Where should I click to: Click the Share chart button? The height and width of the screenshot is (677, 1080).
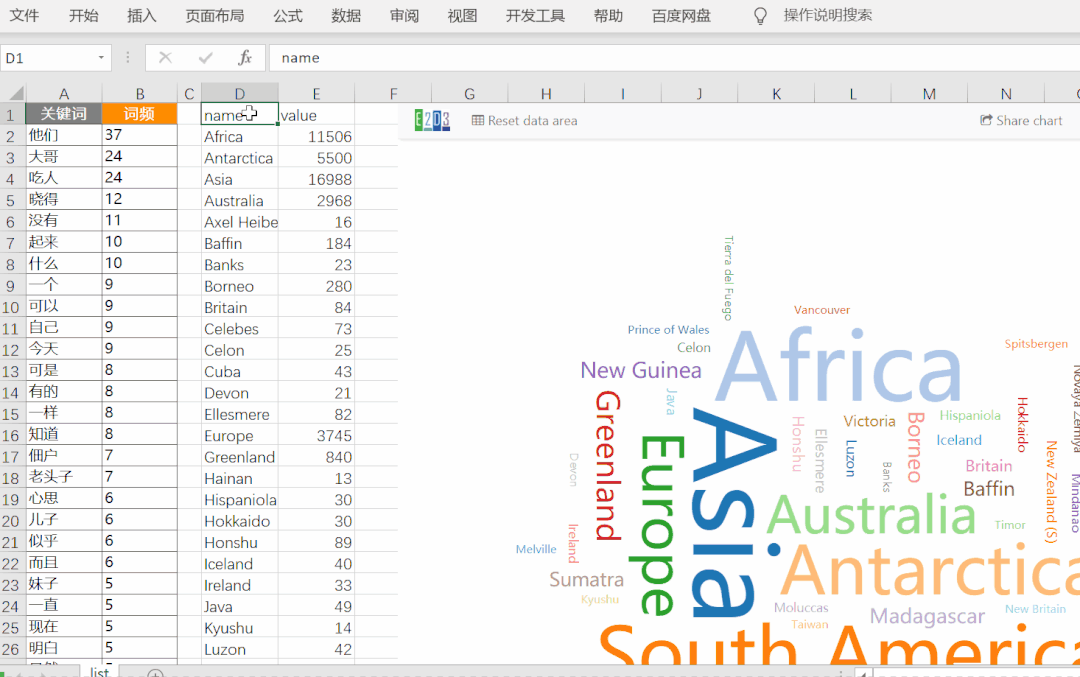pos(1021,121)
